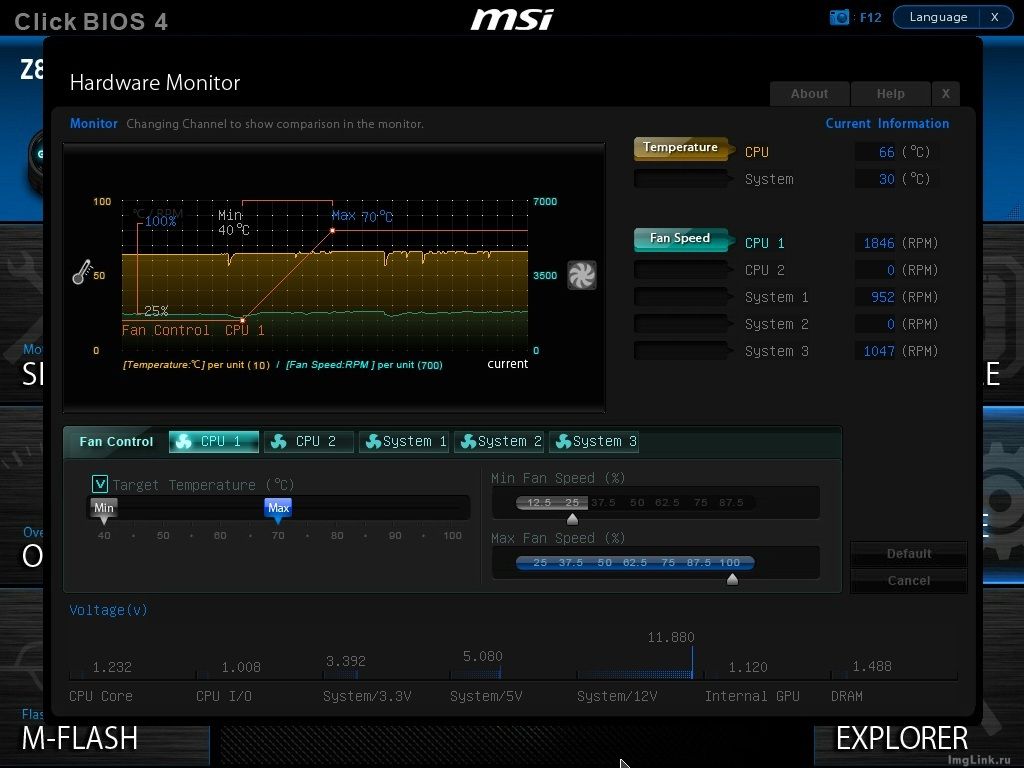Click the Cancel button
The width and height of the screenshot is (1024, 768).
coord(908,581)
